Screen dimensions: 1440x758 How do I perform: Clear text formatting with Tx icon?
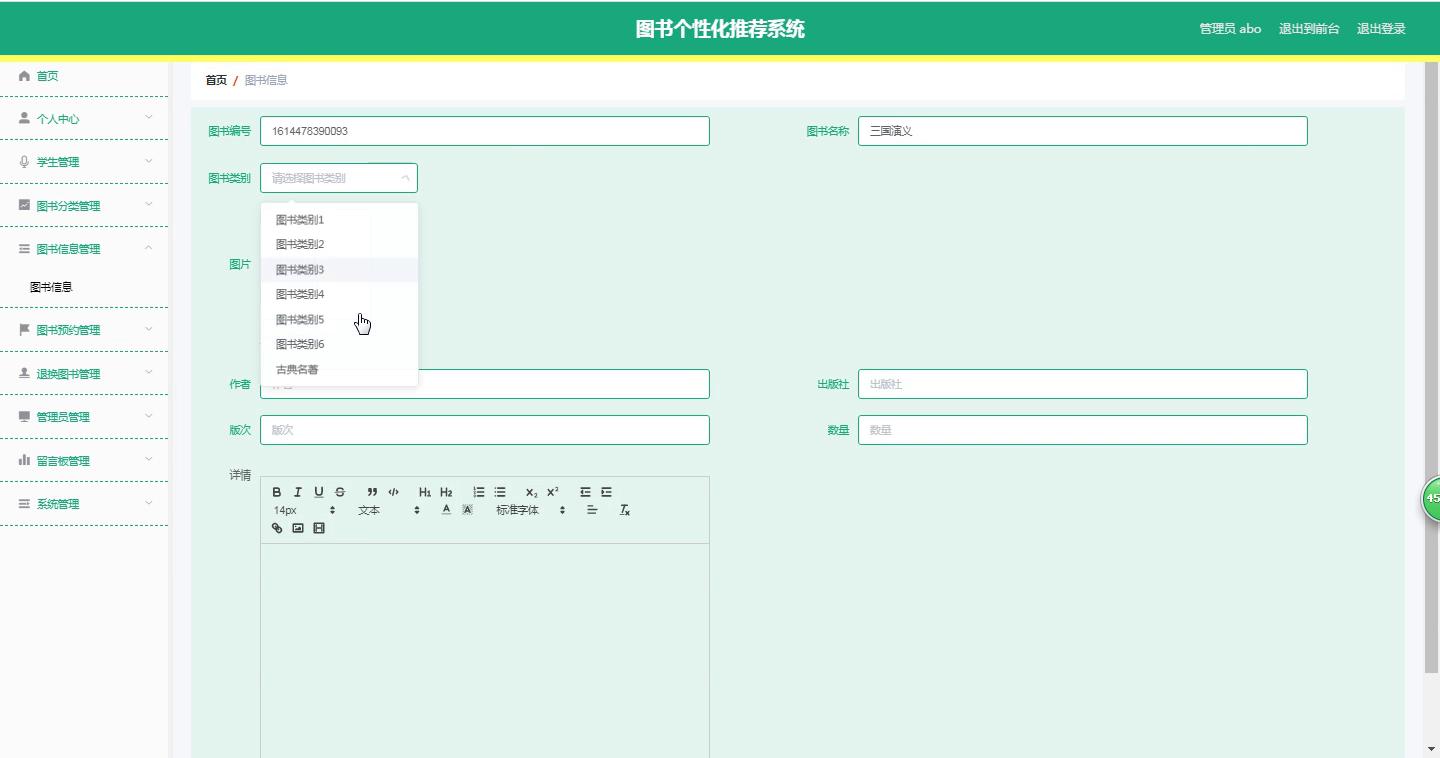(625, 510)
